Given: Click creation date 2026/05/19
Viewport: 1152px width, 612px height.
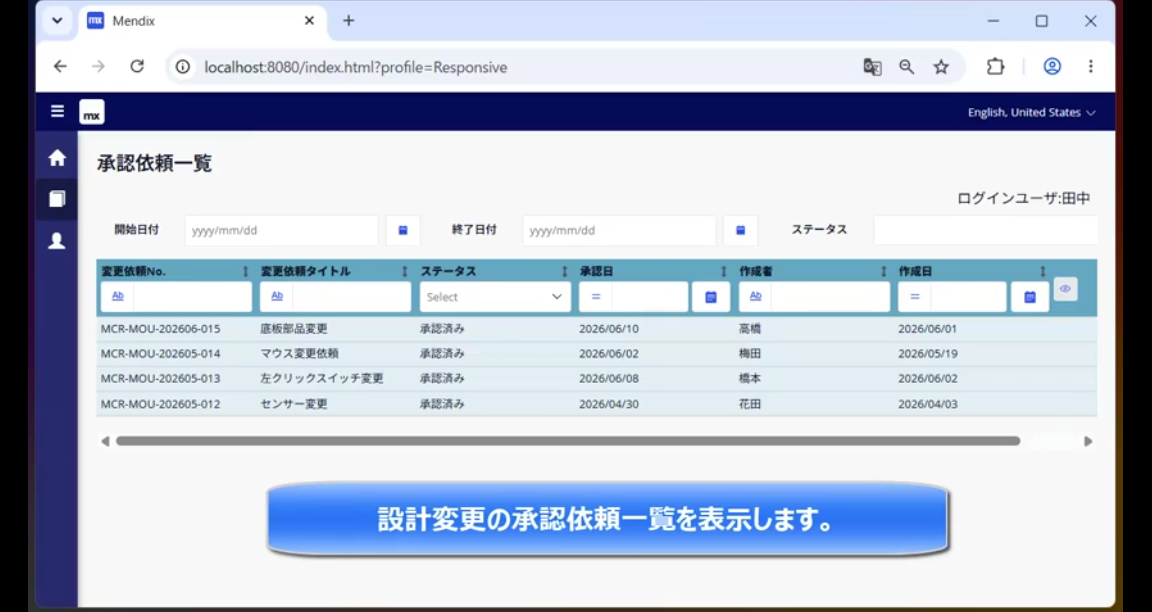Looking at the screenshot, I should click(928, 353).
